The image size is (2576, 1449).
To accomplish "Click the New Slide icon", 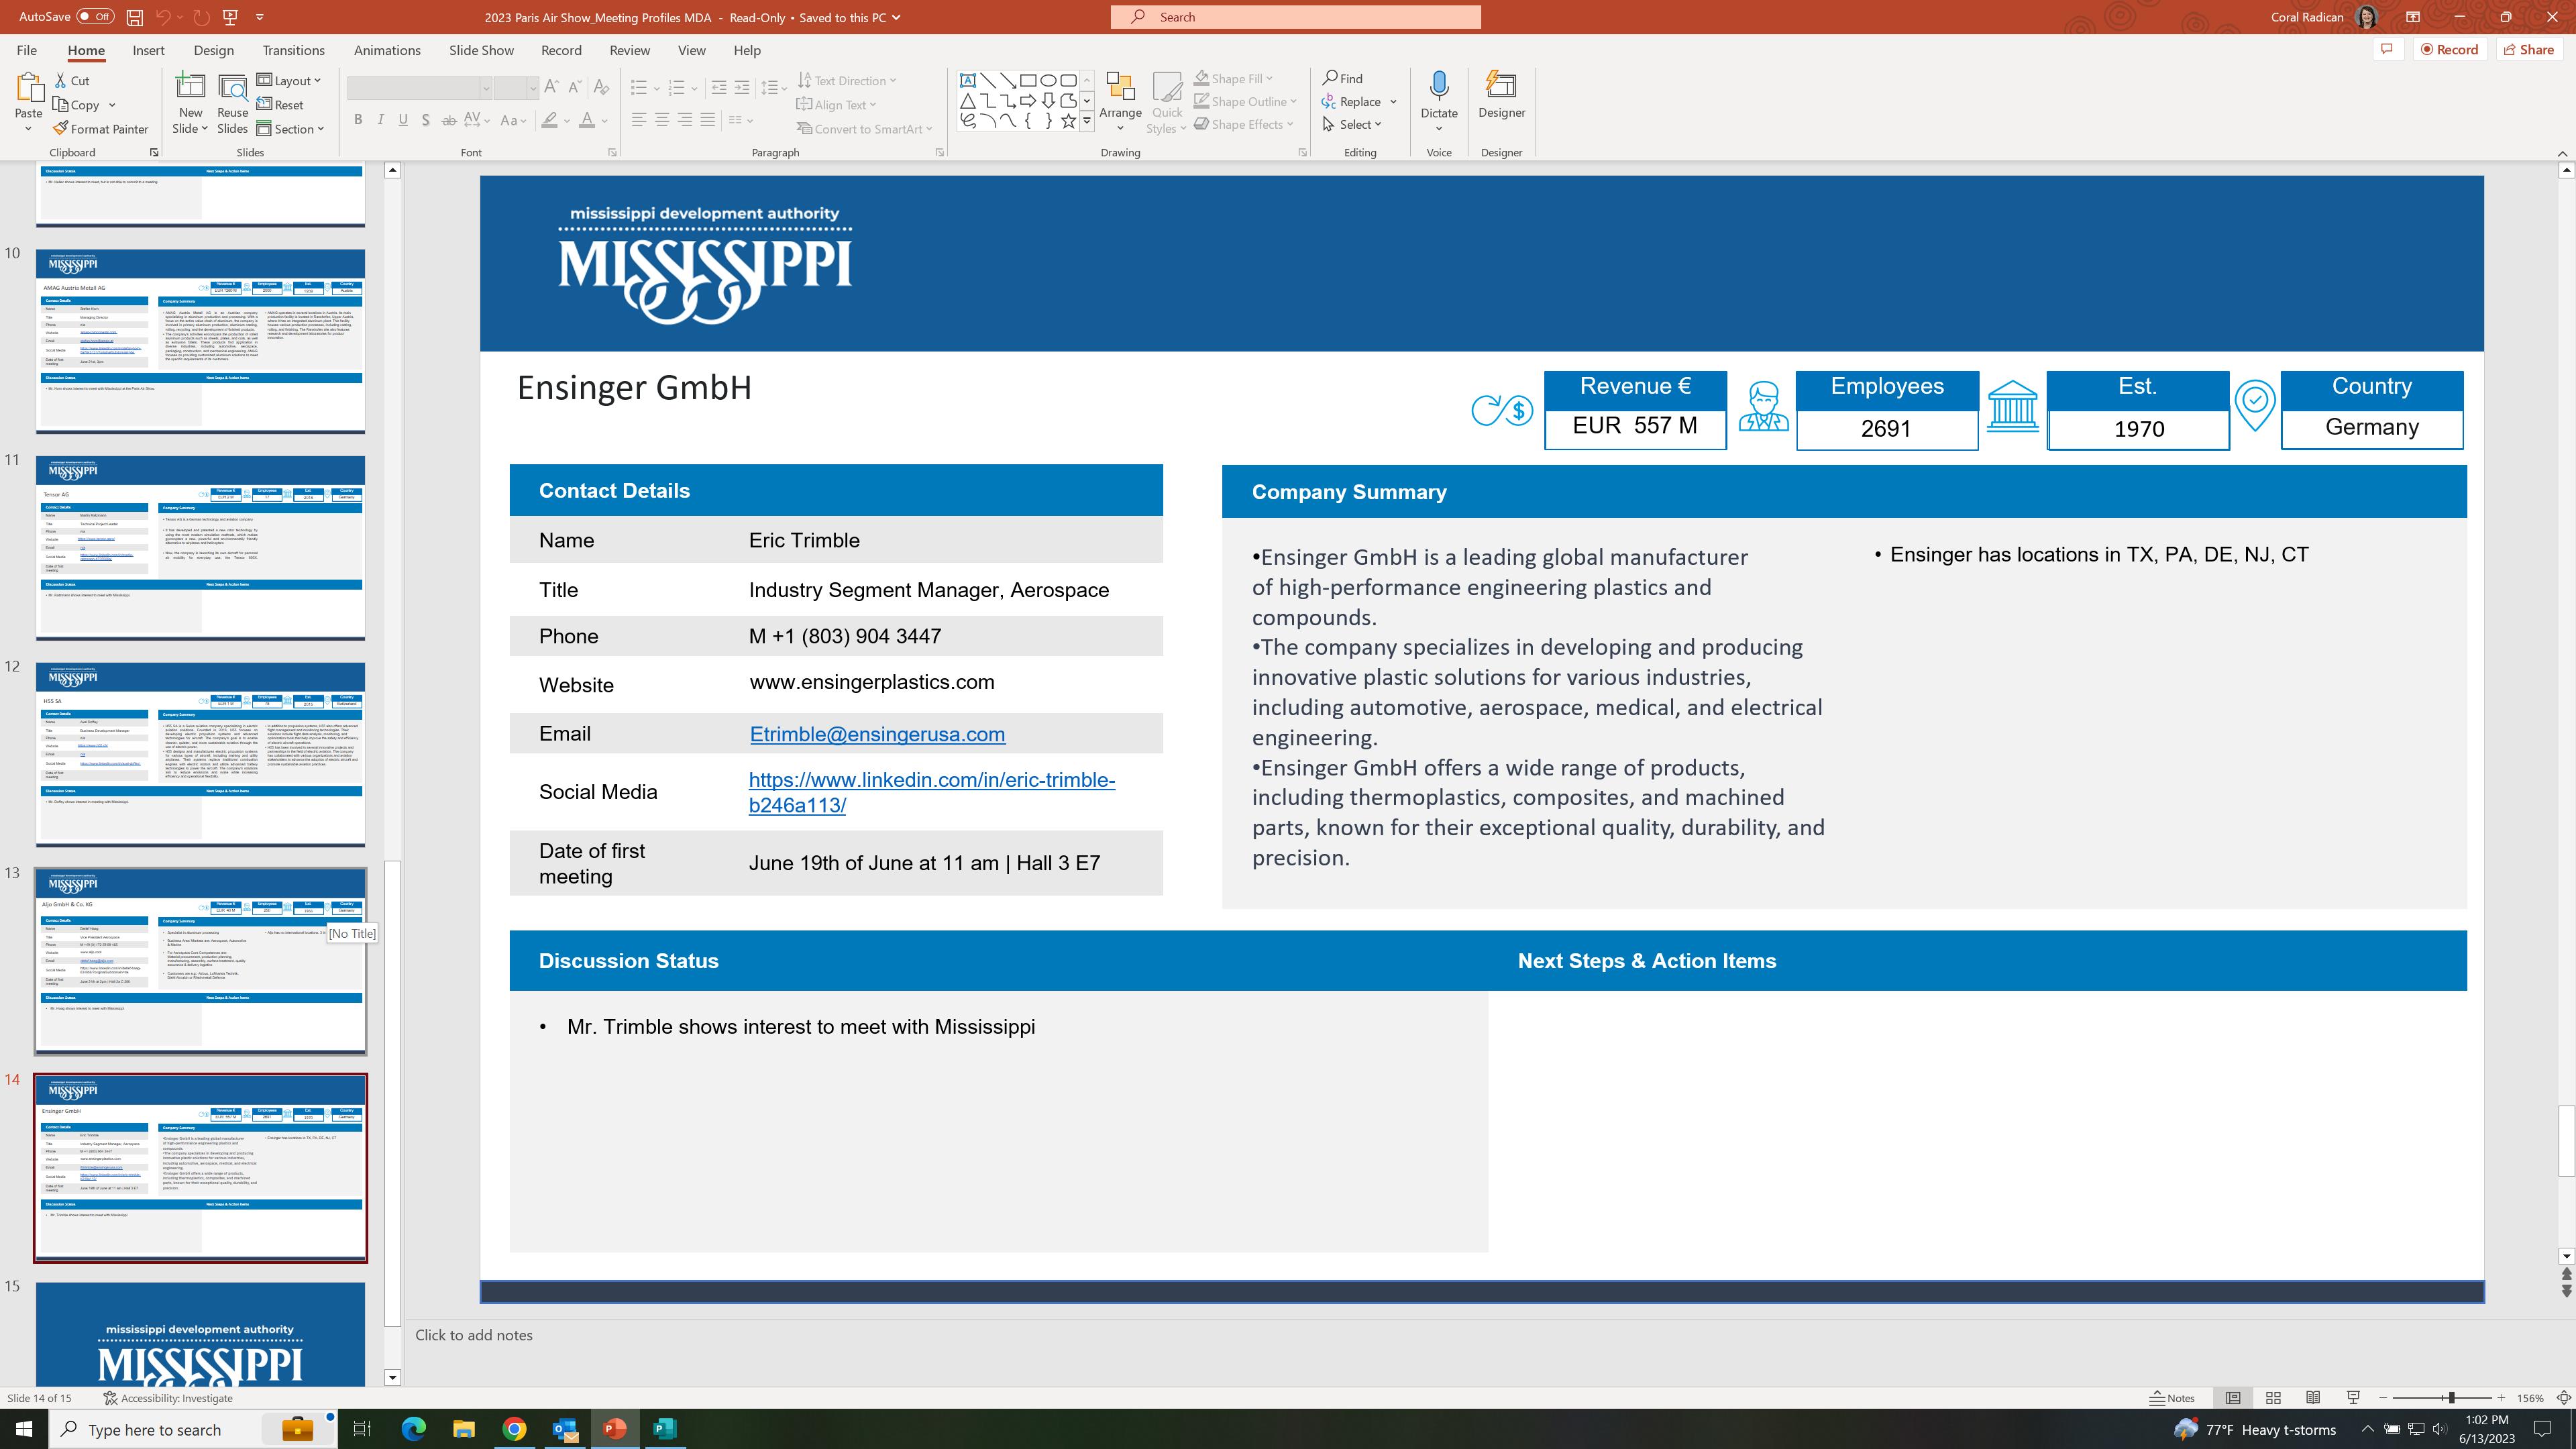I will (190, 87).
